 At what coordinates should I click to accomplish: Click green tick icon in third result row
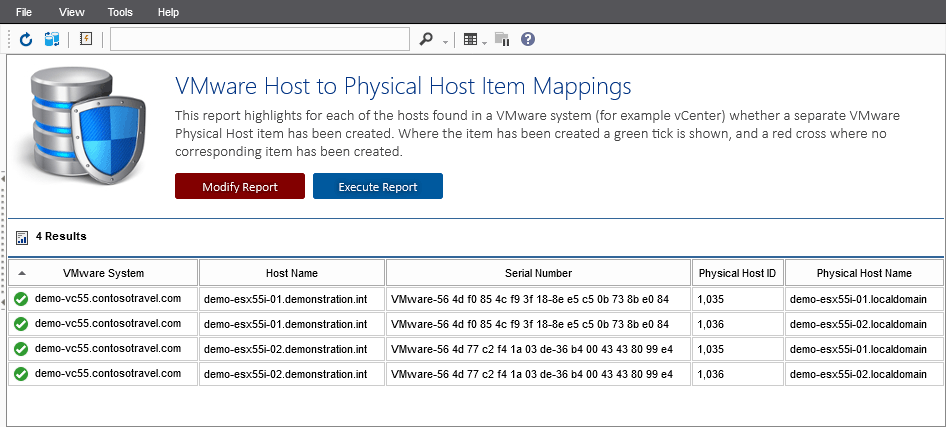(21, 349)
